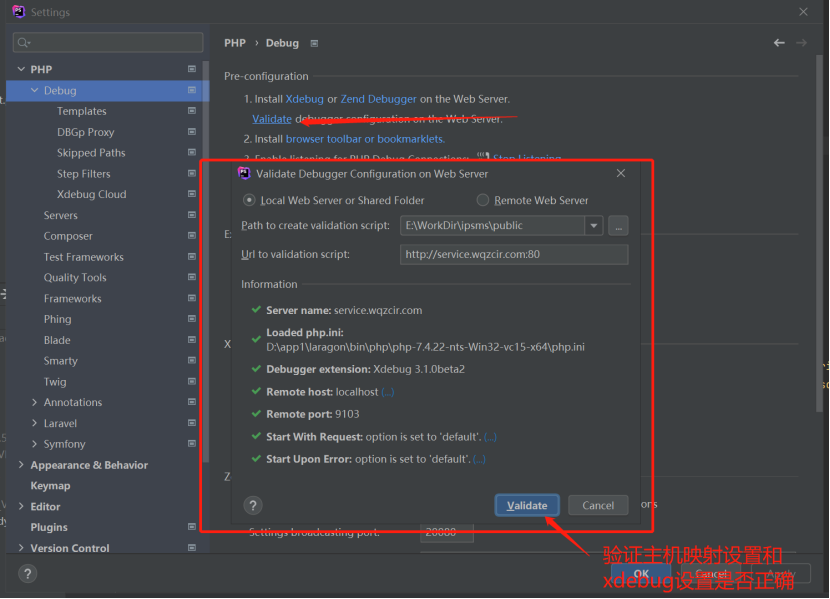Click project-level icon beside Plugins row
The image size is (830, 599).
(192, 527)
